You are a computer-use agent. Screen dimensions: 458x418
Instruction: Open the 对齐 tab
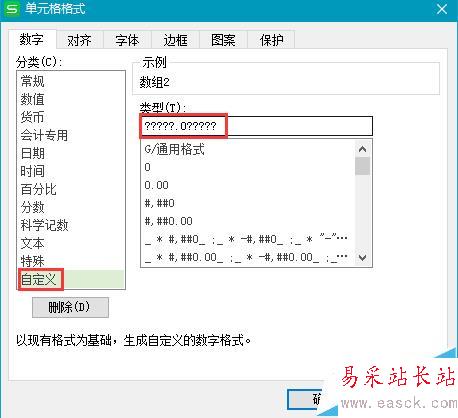79,40
